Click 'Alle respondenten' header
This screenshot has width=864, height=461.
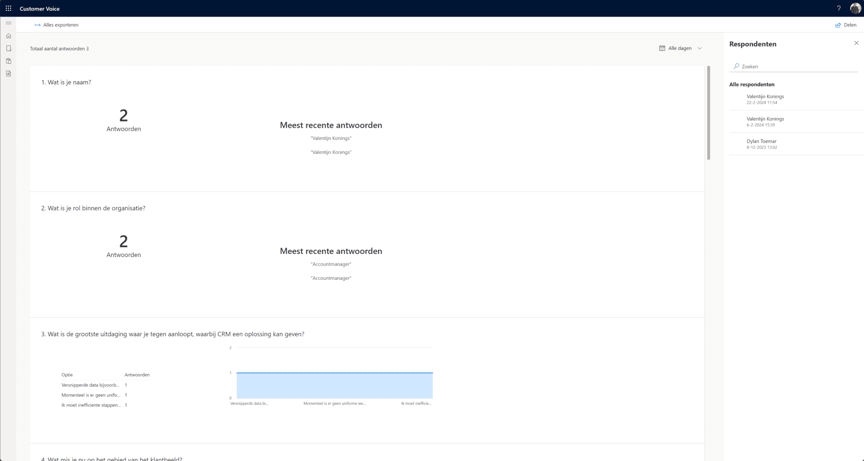point(752,84)
